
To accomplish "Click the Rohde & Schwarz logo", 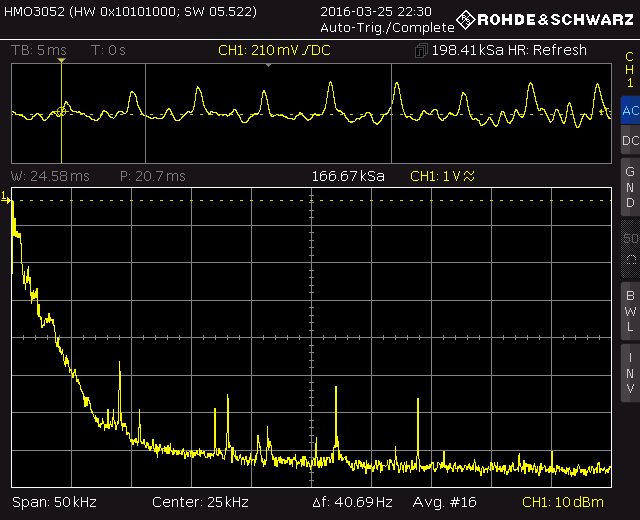I will coord(546,19).
